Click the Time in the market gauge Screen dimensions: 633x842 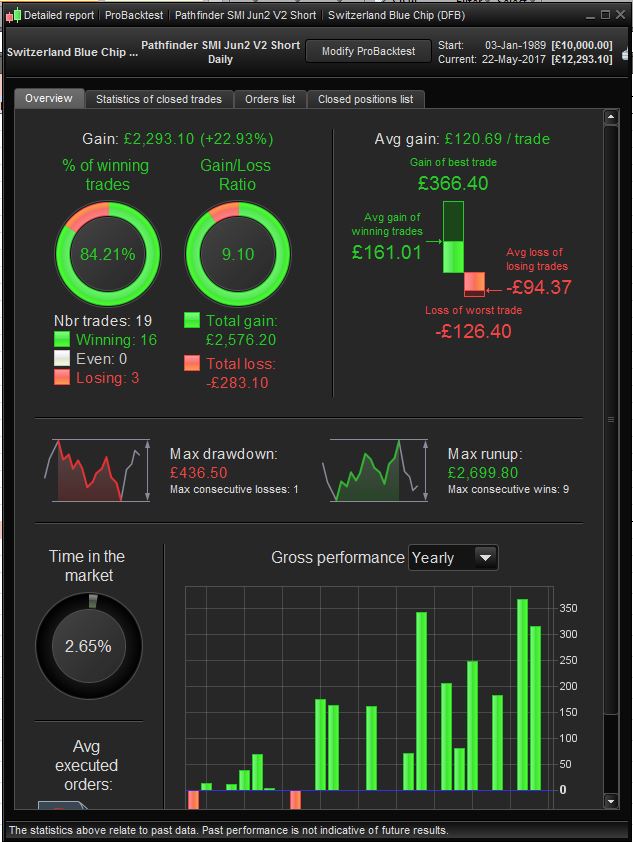pyautogui.click(x=89, y=646)
